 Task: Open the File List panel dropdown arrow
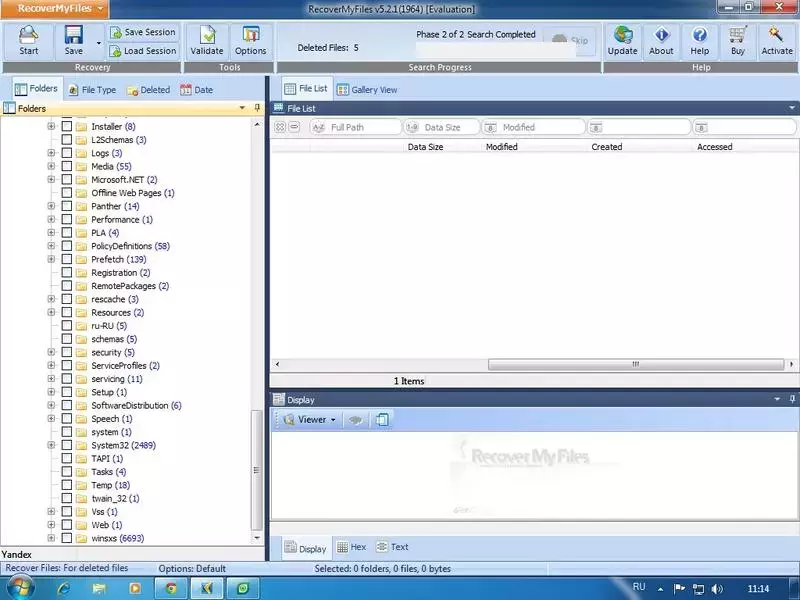click(x=792, y=108)
